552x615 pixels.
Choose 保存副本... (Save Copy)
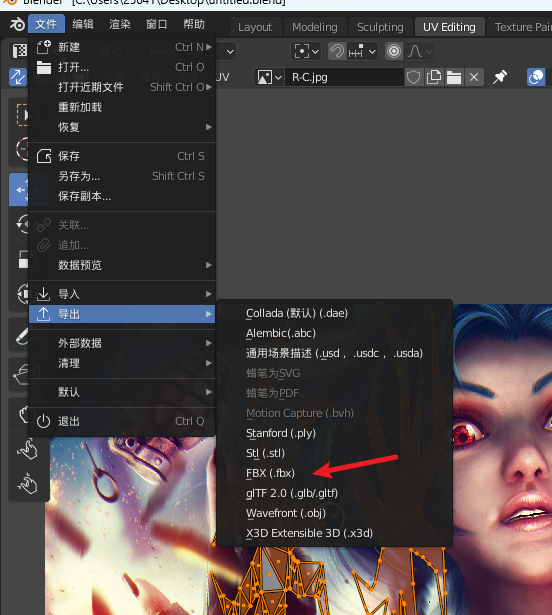pyautogui.click(x=122, y=196)
